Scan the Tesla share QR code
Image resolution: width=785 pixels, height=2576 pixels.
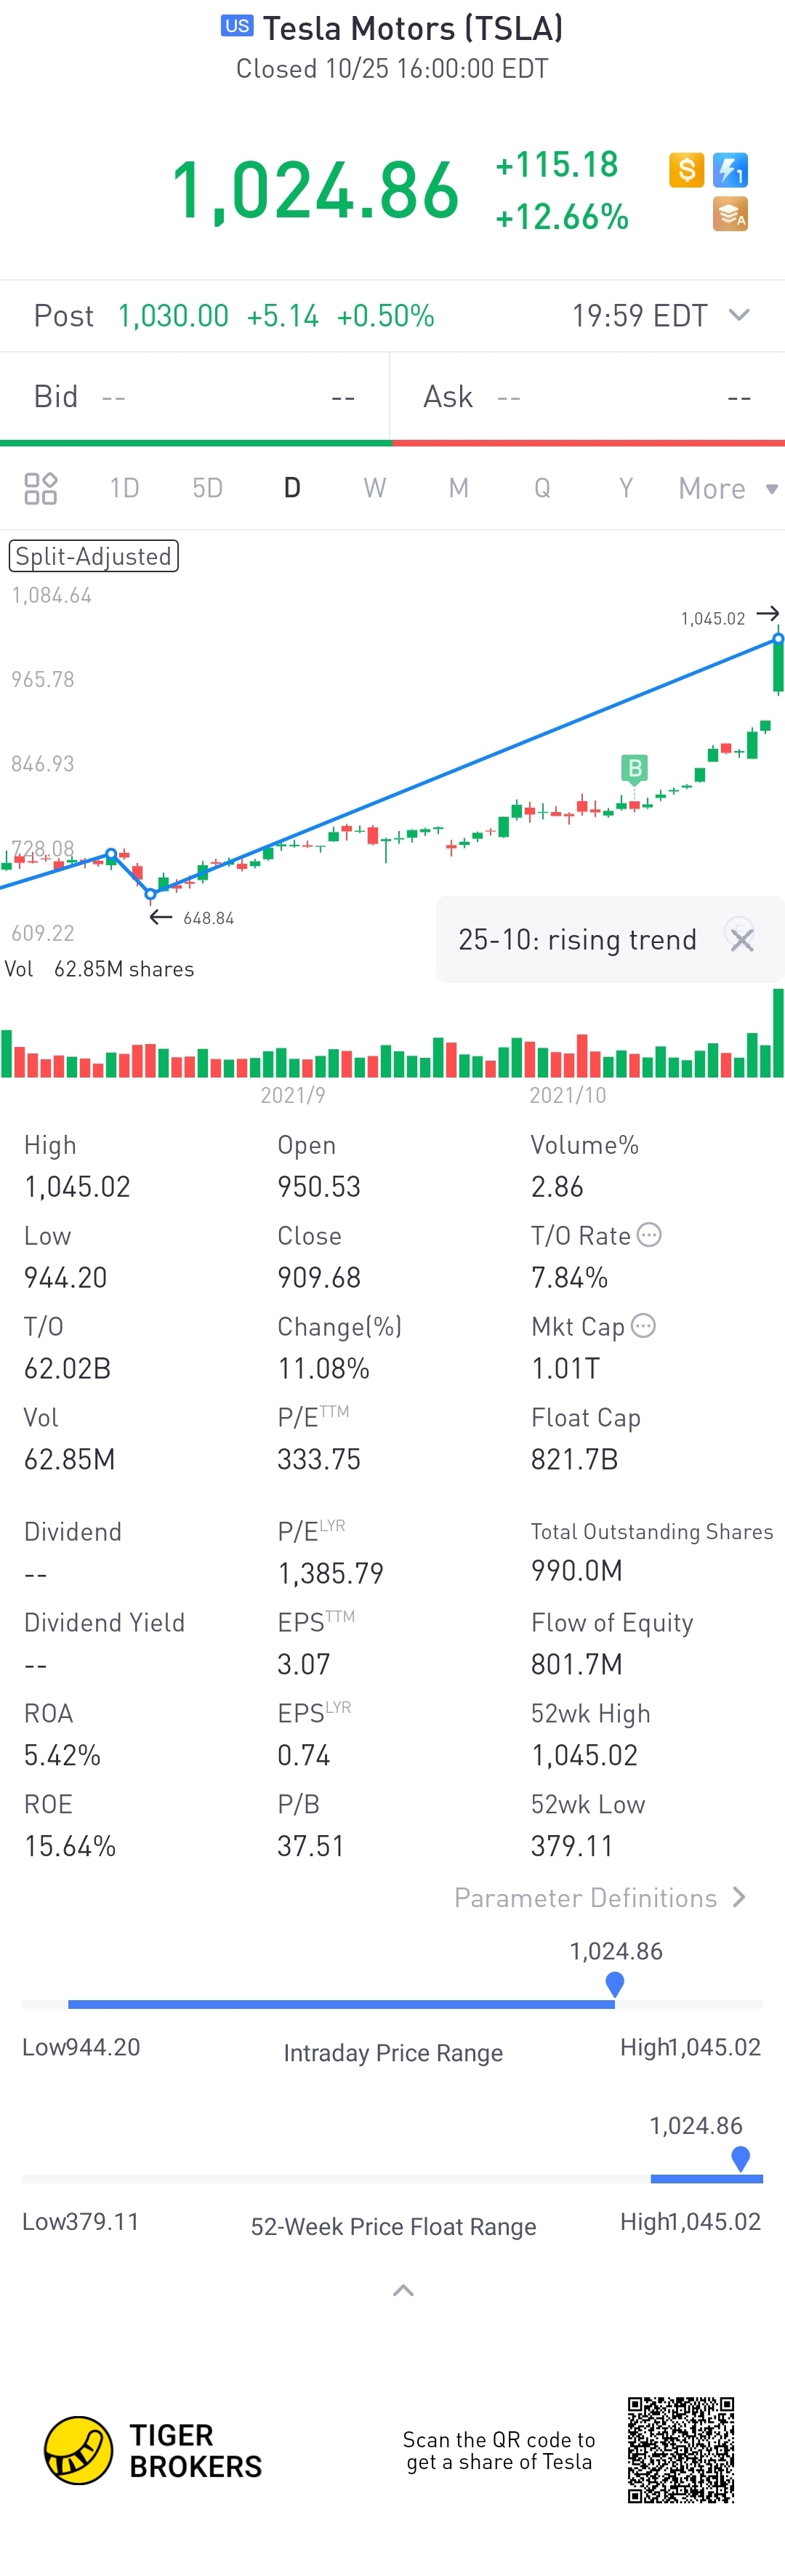click(x=681, y=2449)
